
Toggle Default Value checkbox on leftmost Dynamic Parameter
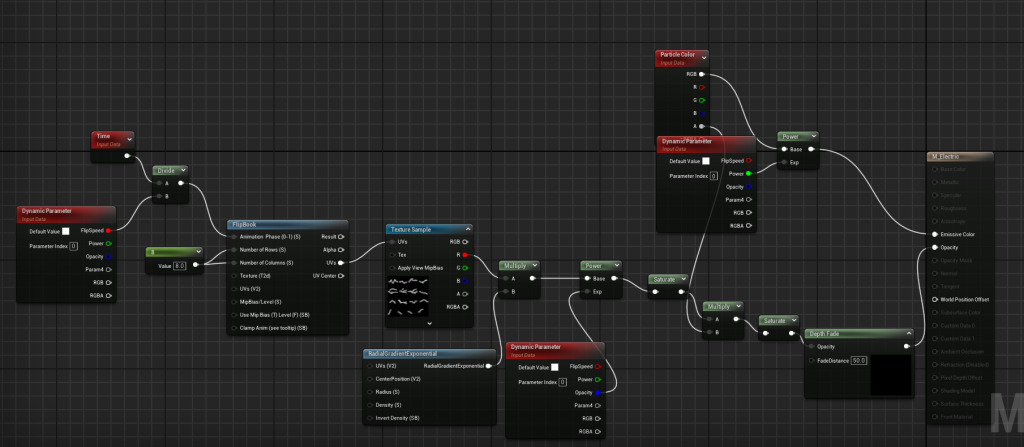66,231
